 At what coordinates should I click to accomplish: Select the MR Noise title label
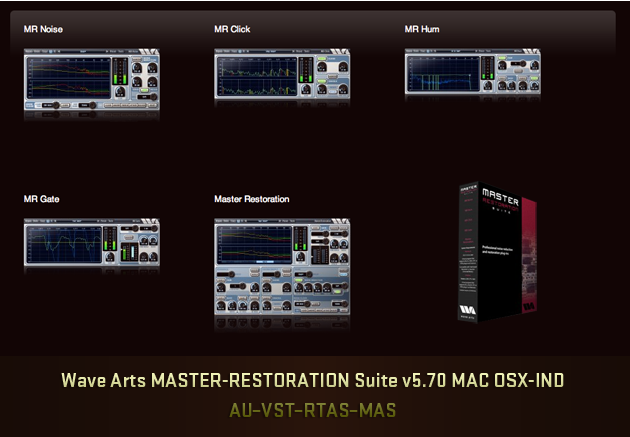coord(44,29)
